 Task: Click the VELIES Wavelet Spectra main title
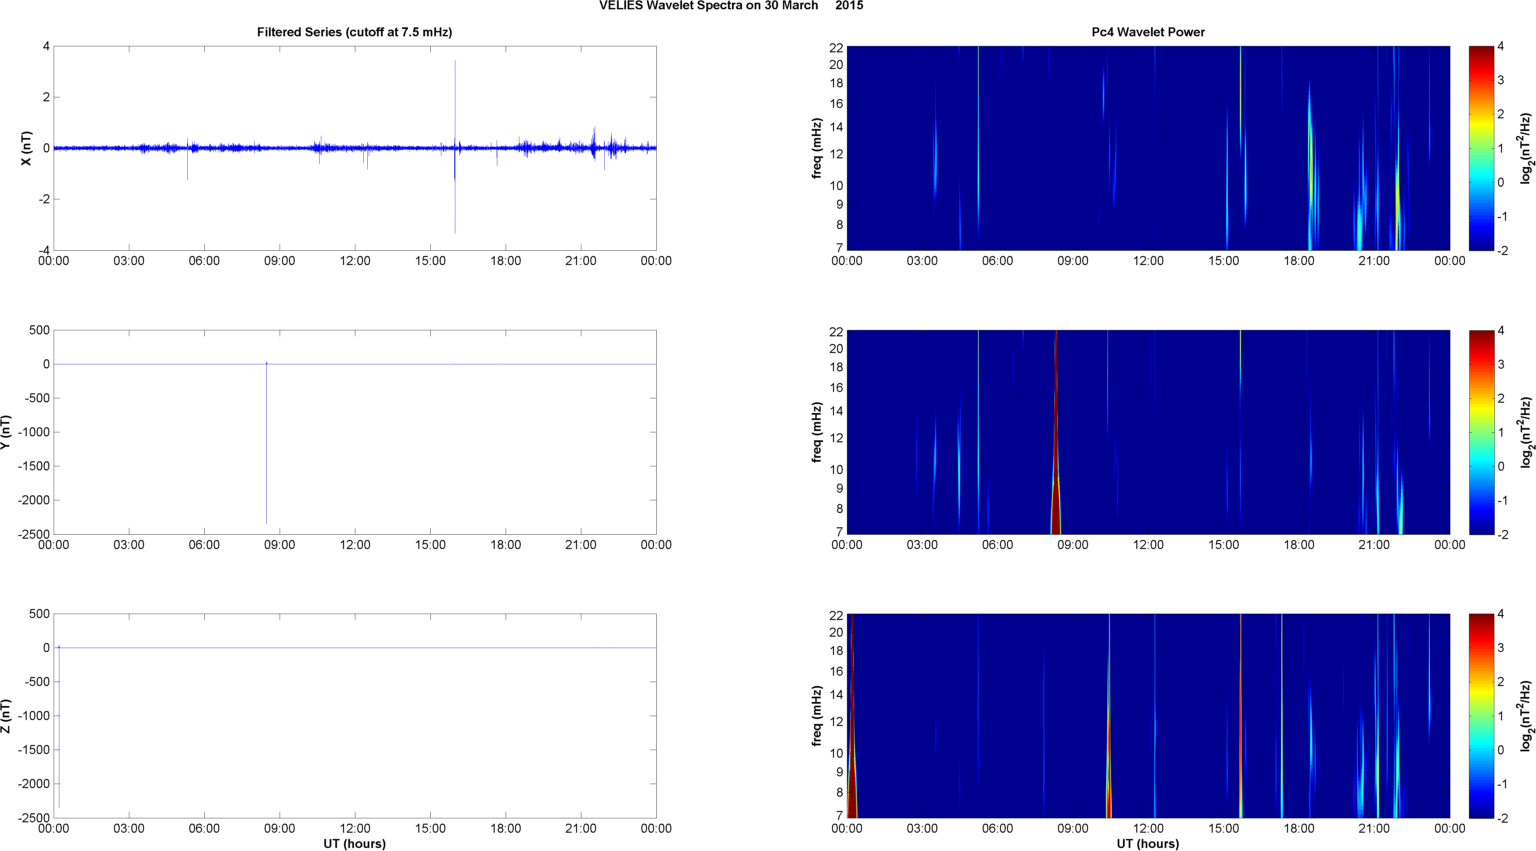click(x=731, y=6)
